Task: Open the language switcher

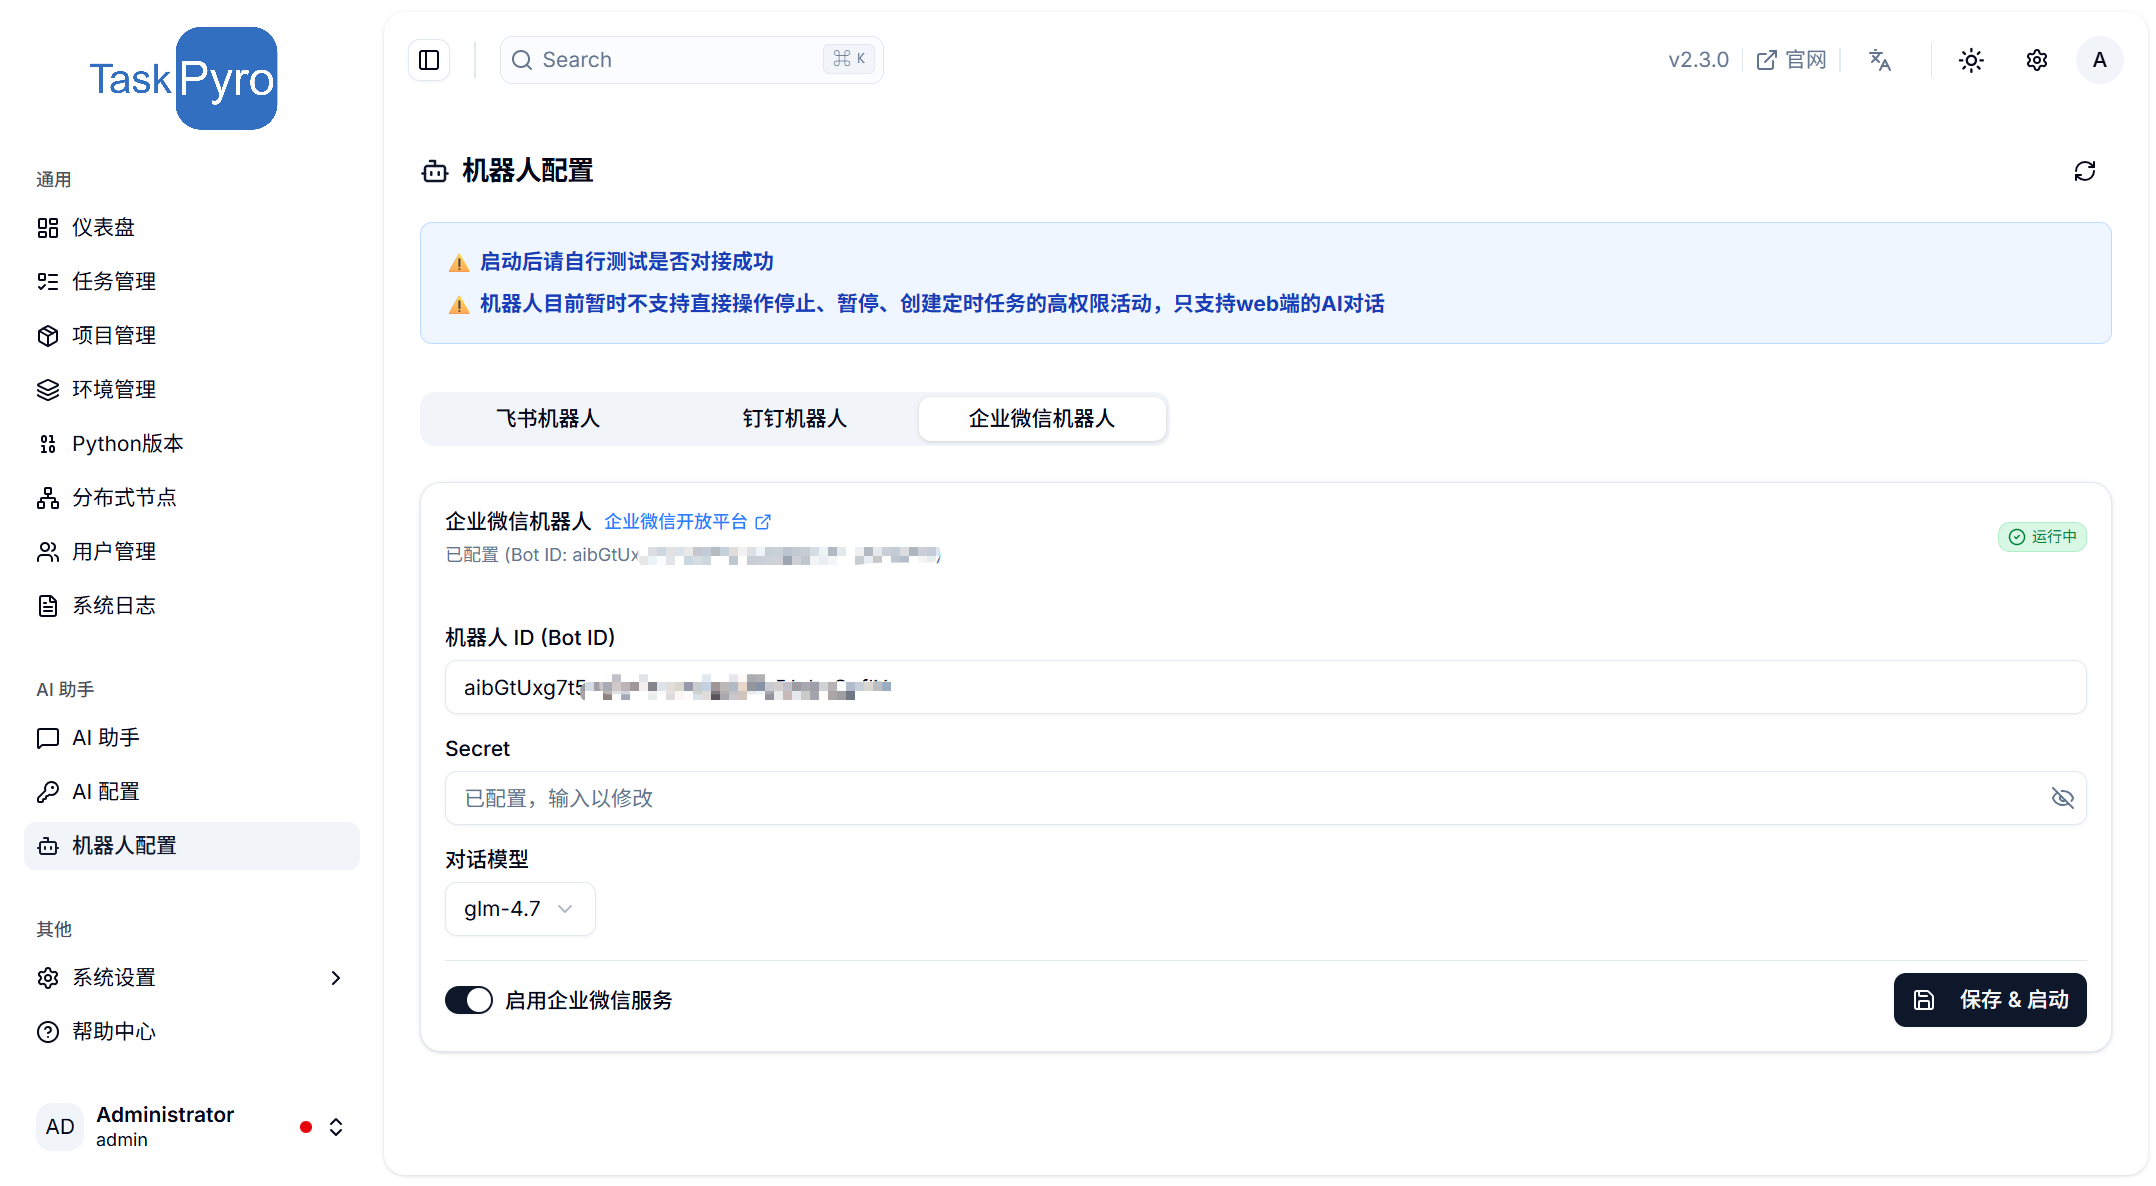Action: tap(1880, 60)
